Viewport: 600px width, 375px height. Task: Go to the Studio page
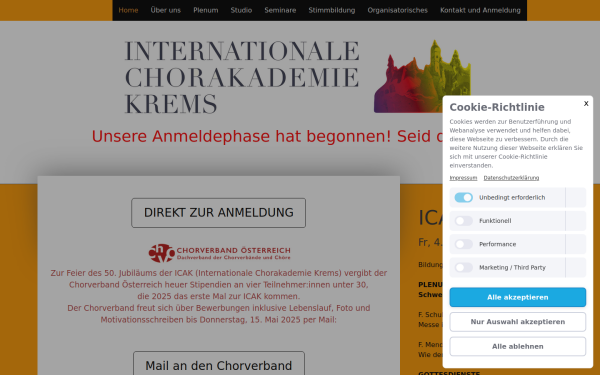pos(241,10)
